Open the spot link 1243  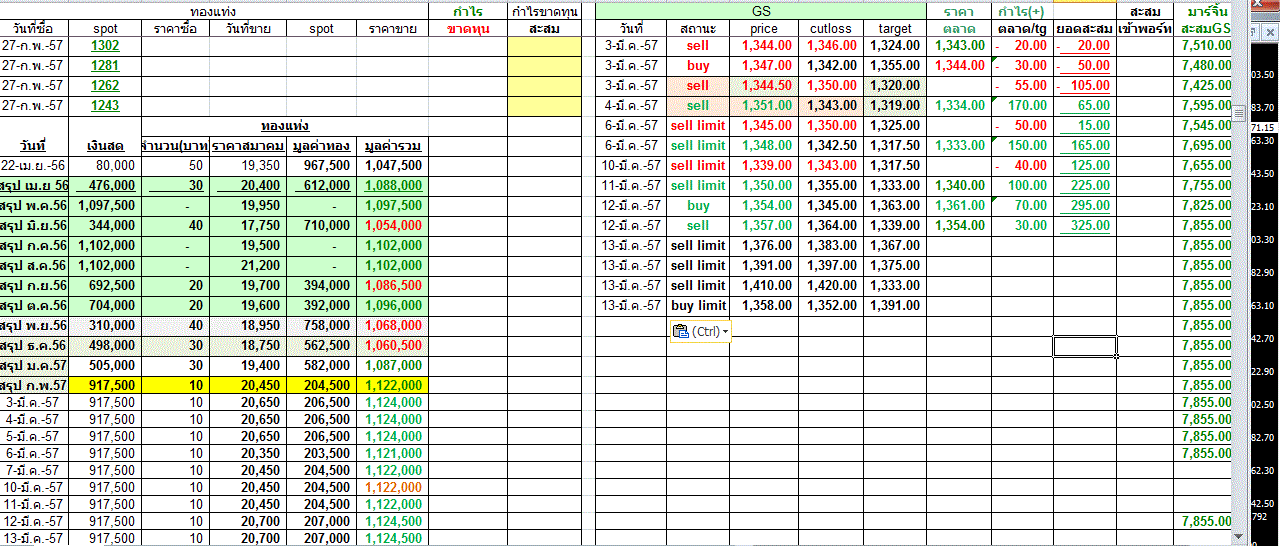click(x=105, y=106)
